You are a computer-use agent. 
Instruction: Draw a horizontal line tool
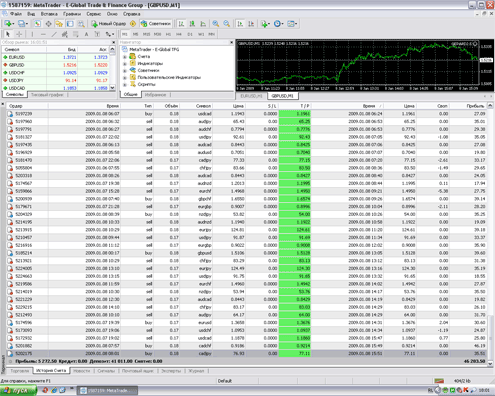(x=43, y=34)
